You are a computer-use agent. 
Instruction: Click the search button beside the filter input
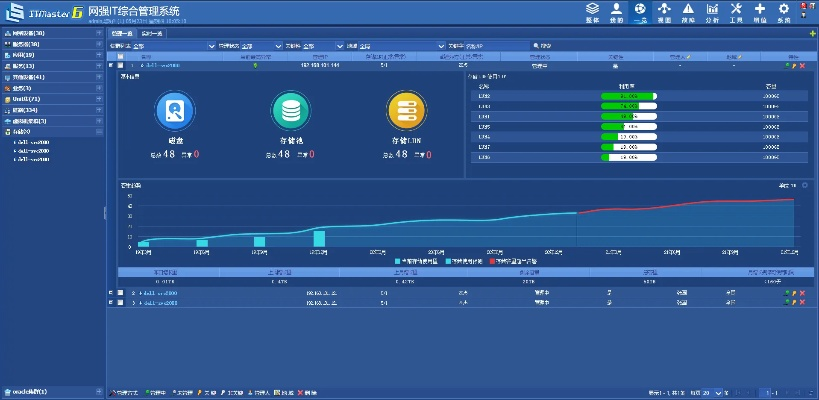(x=534, y=46)
